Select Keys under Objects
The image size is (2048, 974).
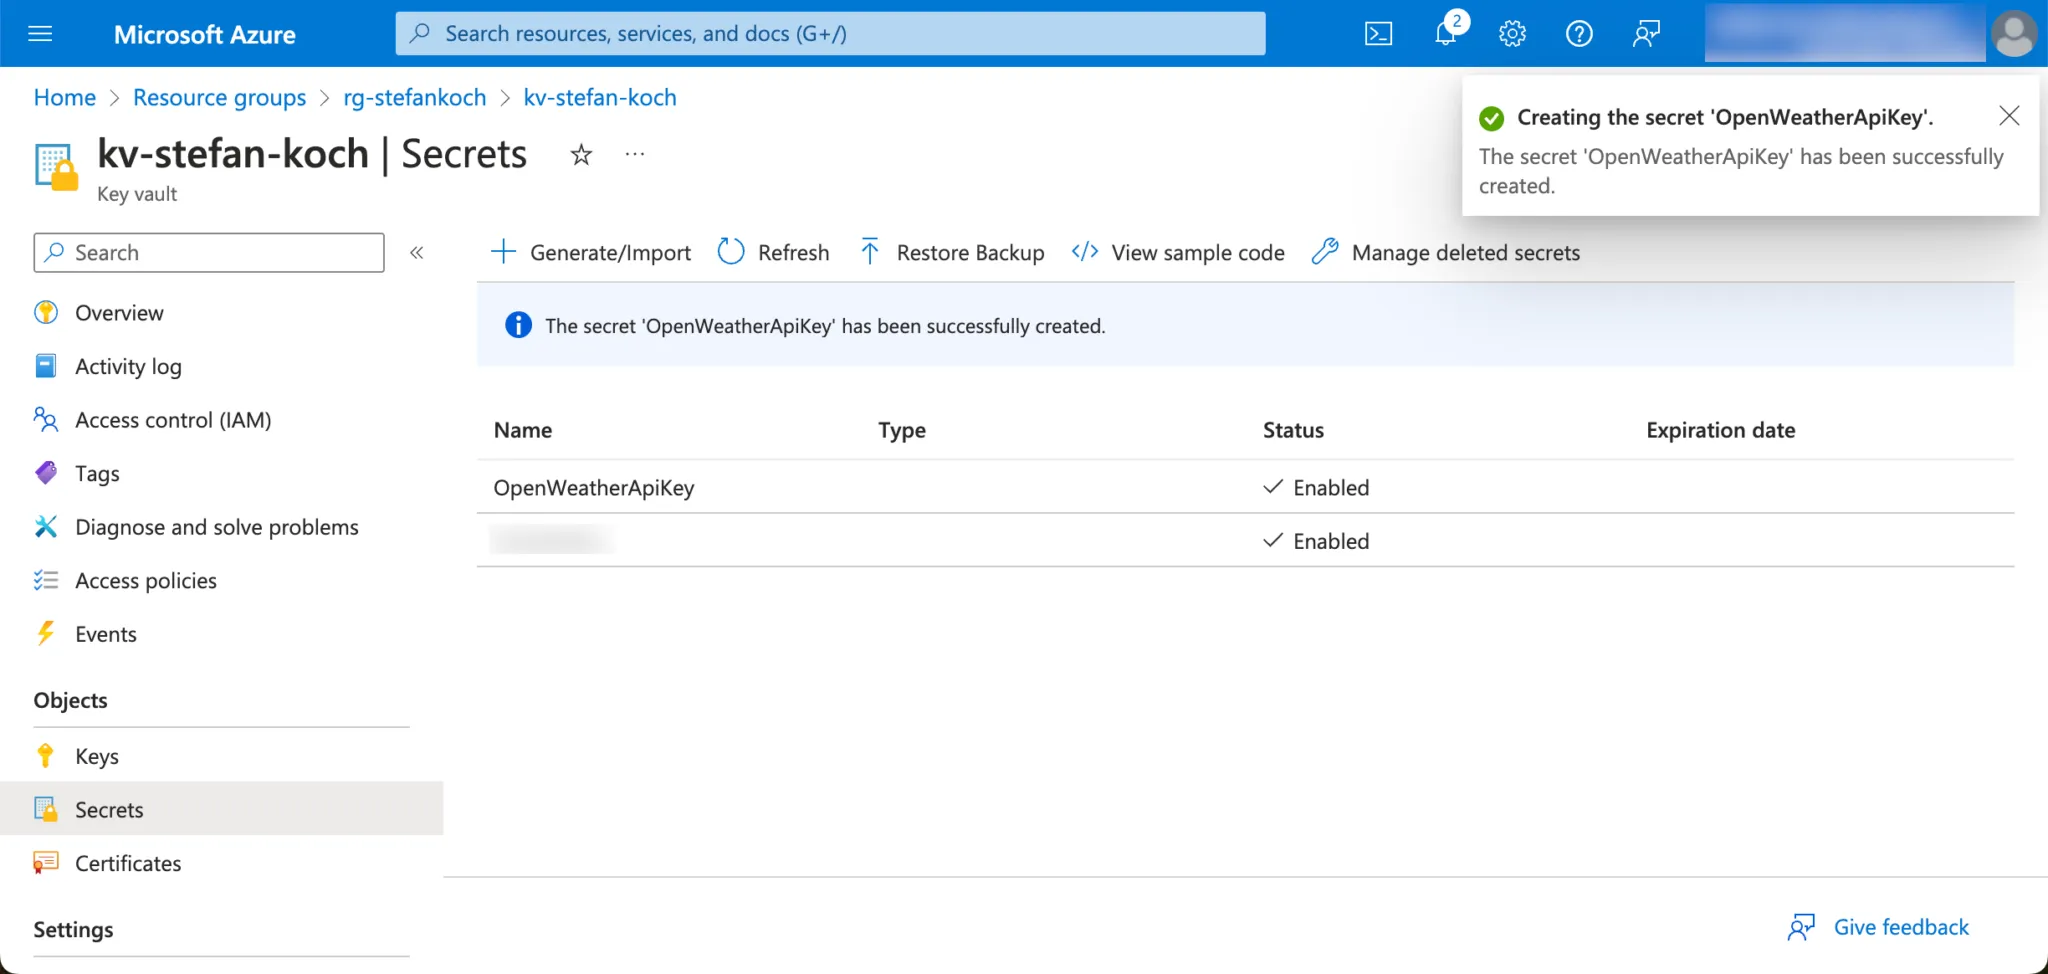[x=97, y=757]
